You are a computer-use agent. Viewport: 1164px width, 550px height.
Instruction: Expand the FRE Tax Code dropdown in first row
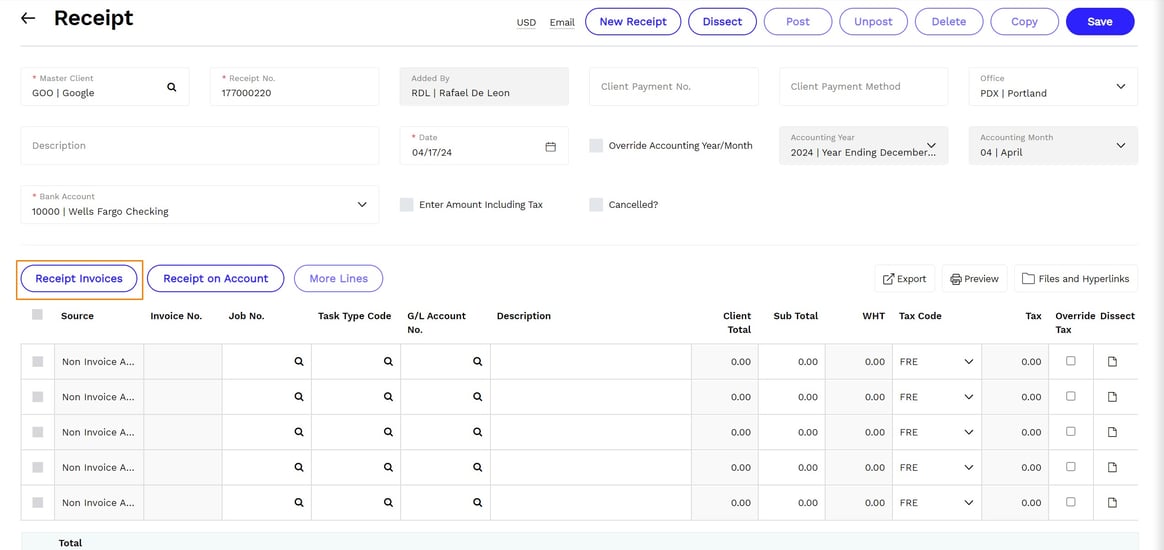pyautogui.click(x=968, y=362)
